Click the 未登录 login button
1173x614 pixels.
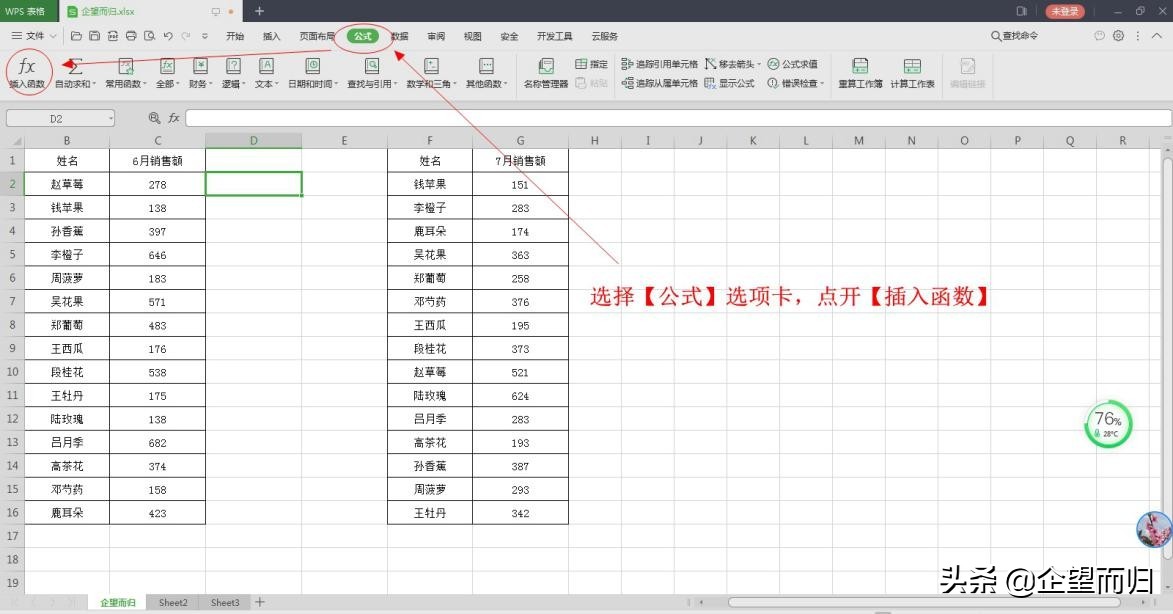tap(1065, 11)
